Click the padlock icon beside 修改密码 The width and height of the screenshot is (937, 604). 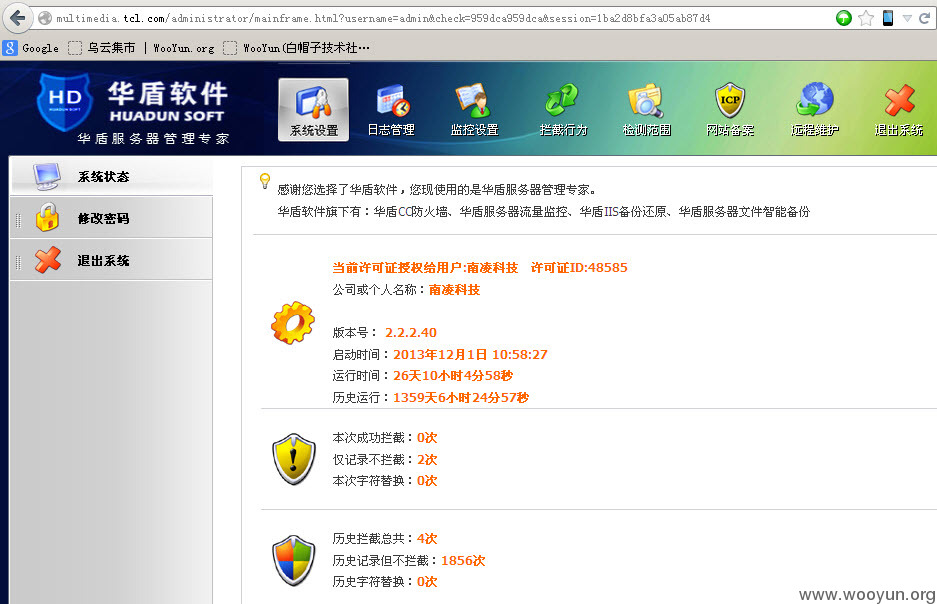pos(47,217)
